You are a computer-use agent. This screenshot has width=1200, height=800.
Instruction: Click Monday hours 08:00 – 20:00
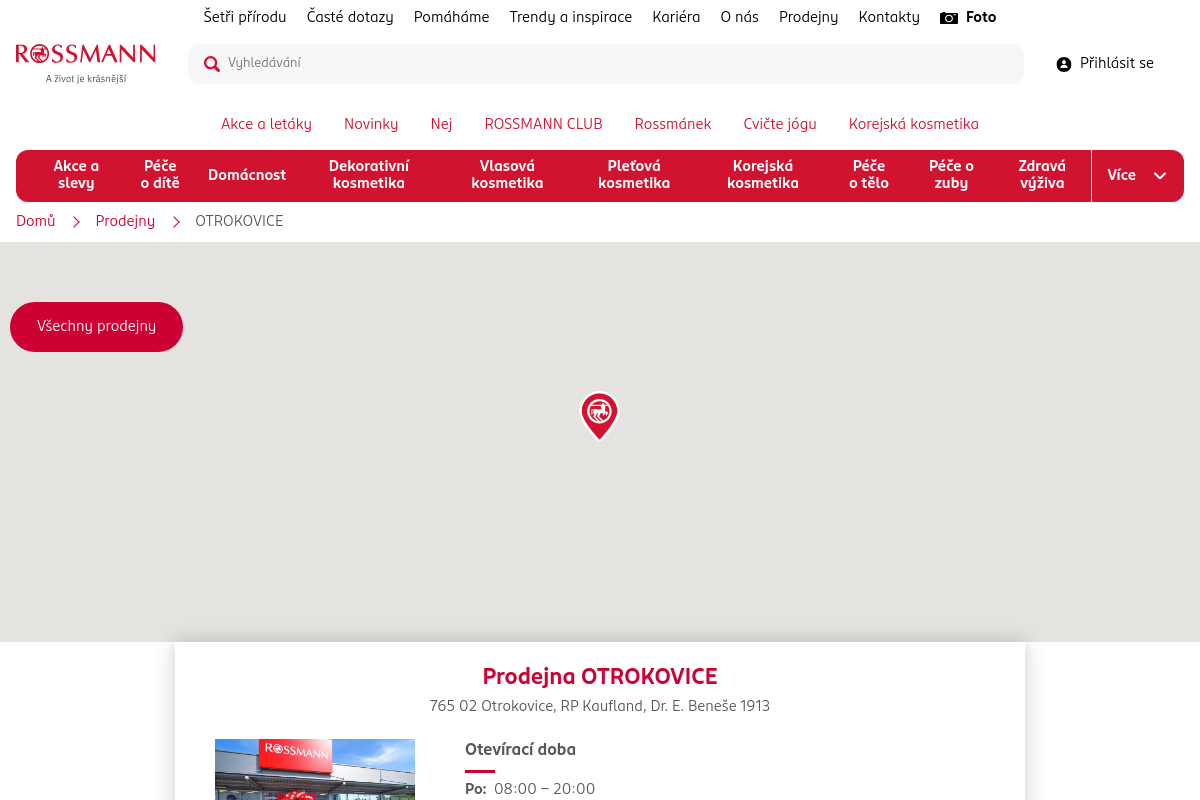544,789
